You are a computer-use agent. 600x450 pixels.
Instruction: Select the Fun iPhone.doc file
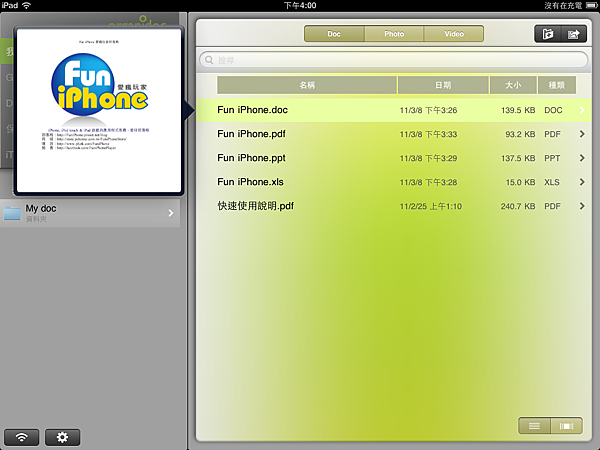pos(394,110)
